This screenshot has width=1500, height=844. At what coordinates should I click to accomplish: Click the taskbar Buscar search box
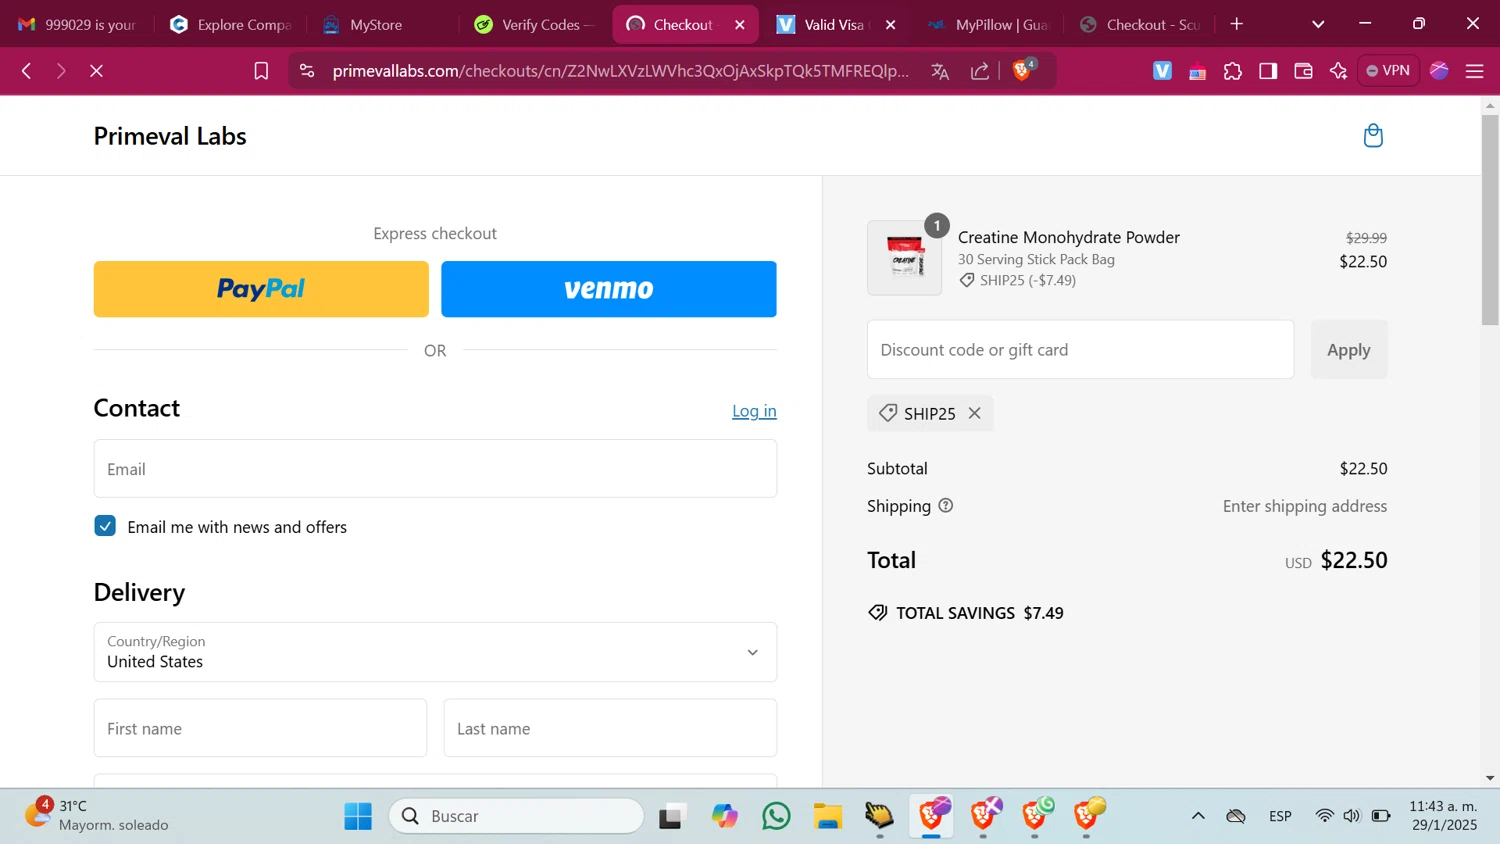point(517,816)
